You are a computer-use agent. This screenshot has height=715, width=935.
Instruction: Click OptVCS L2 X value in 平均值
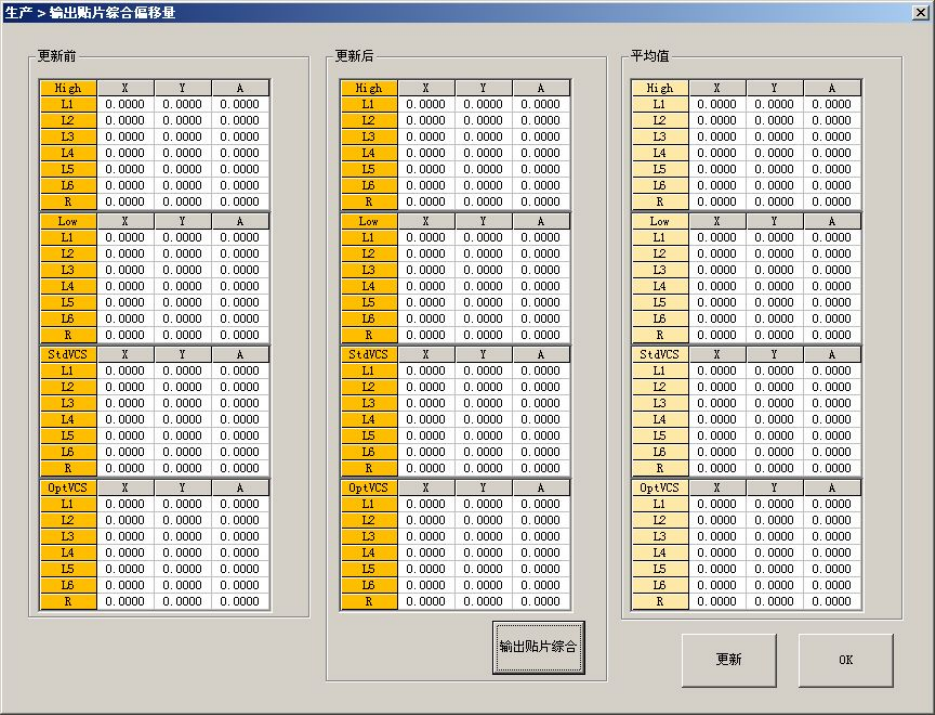tap(717, 521)
